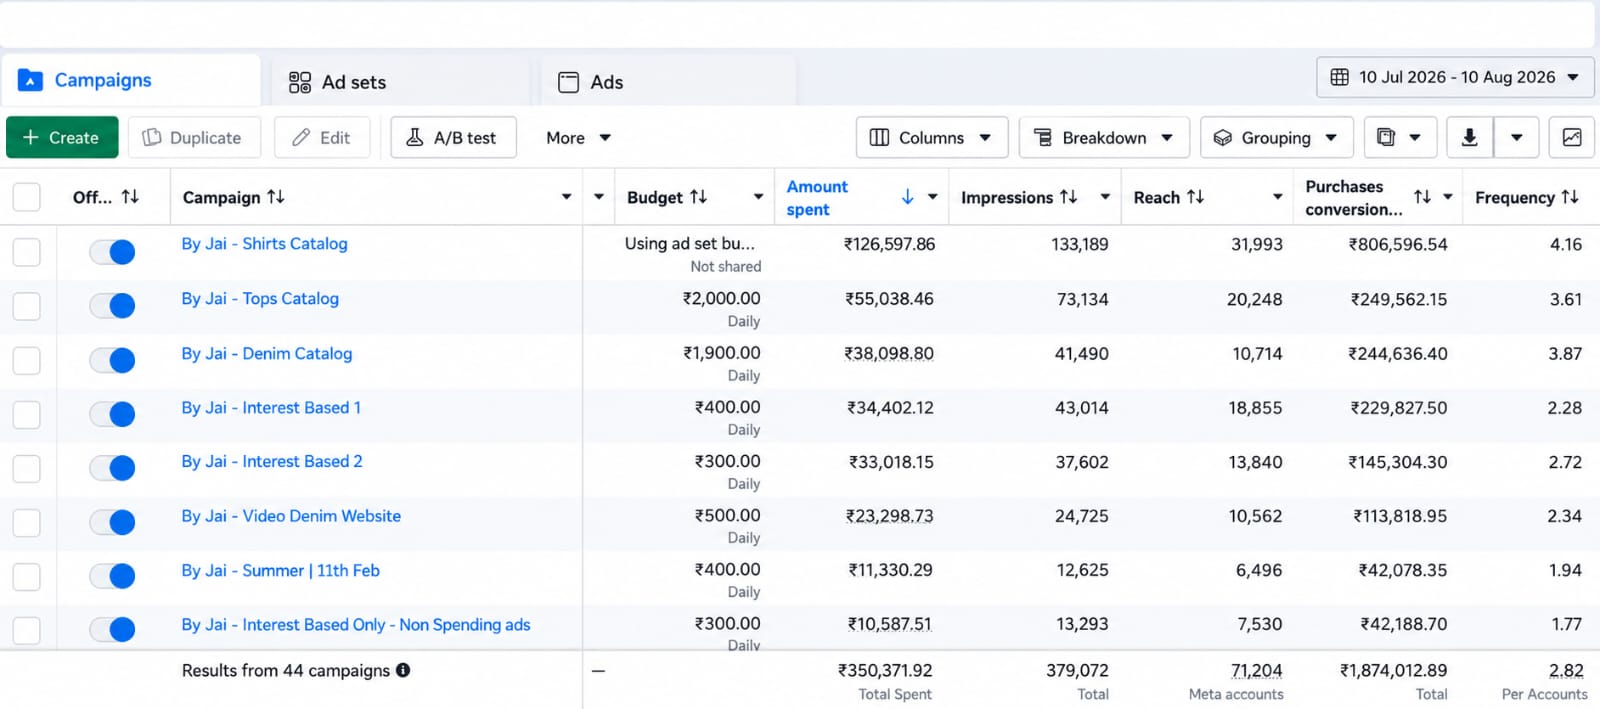Click the Duplicate button
Viewport: 1600px width, 709px height.
194,137
